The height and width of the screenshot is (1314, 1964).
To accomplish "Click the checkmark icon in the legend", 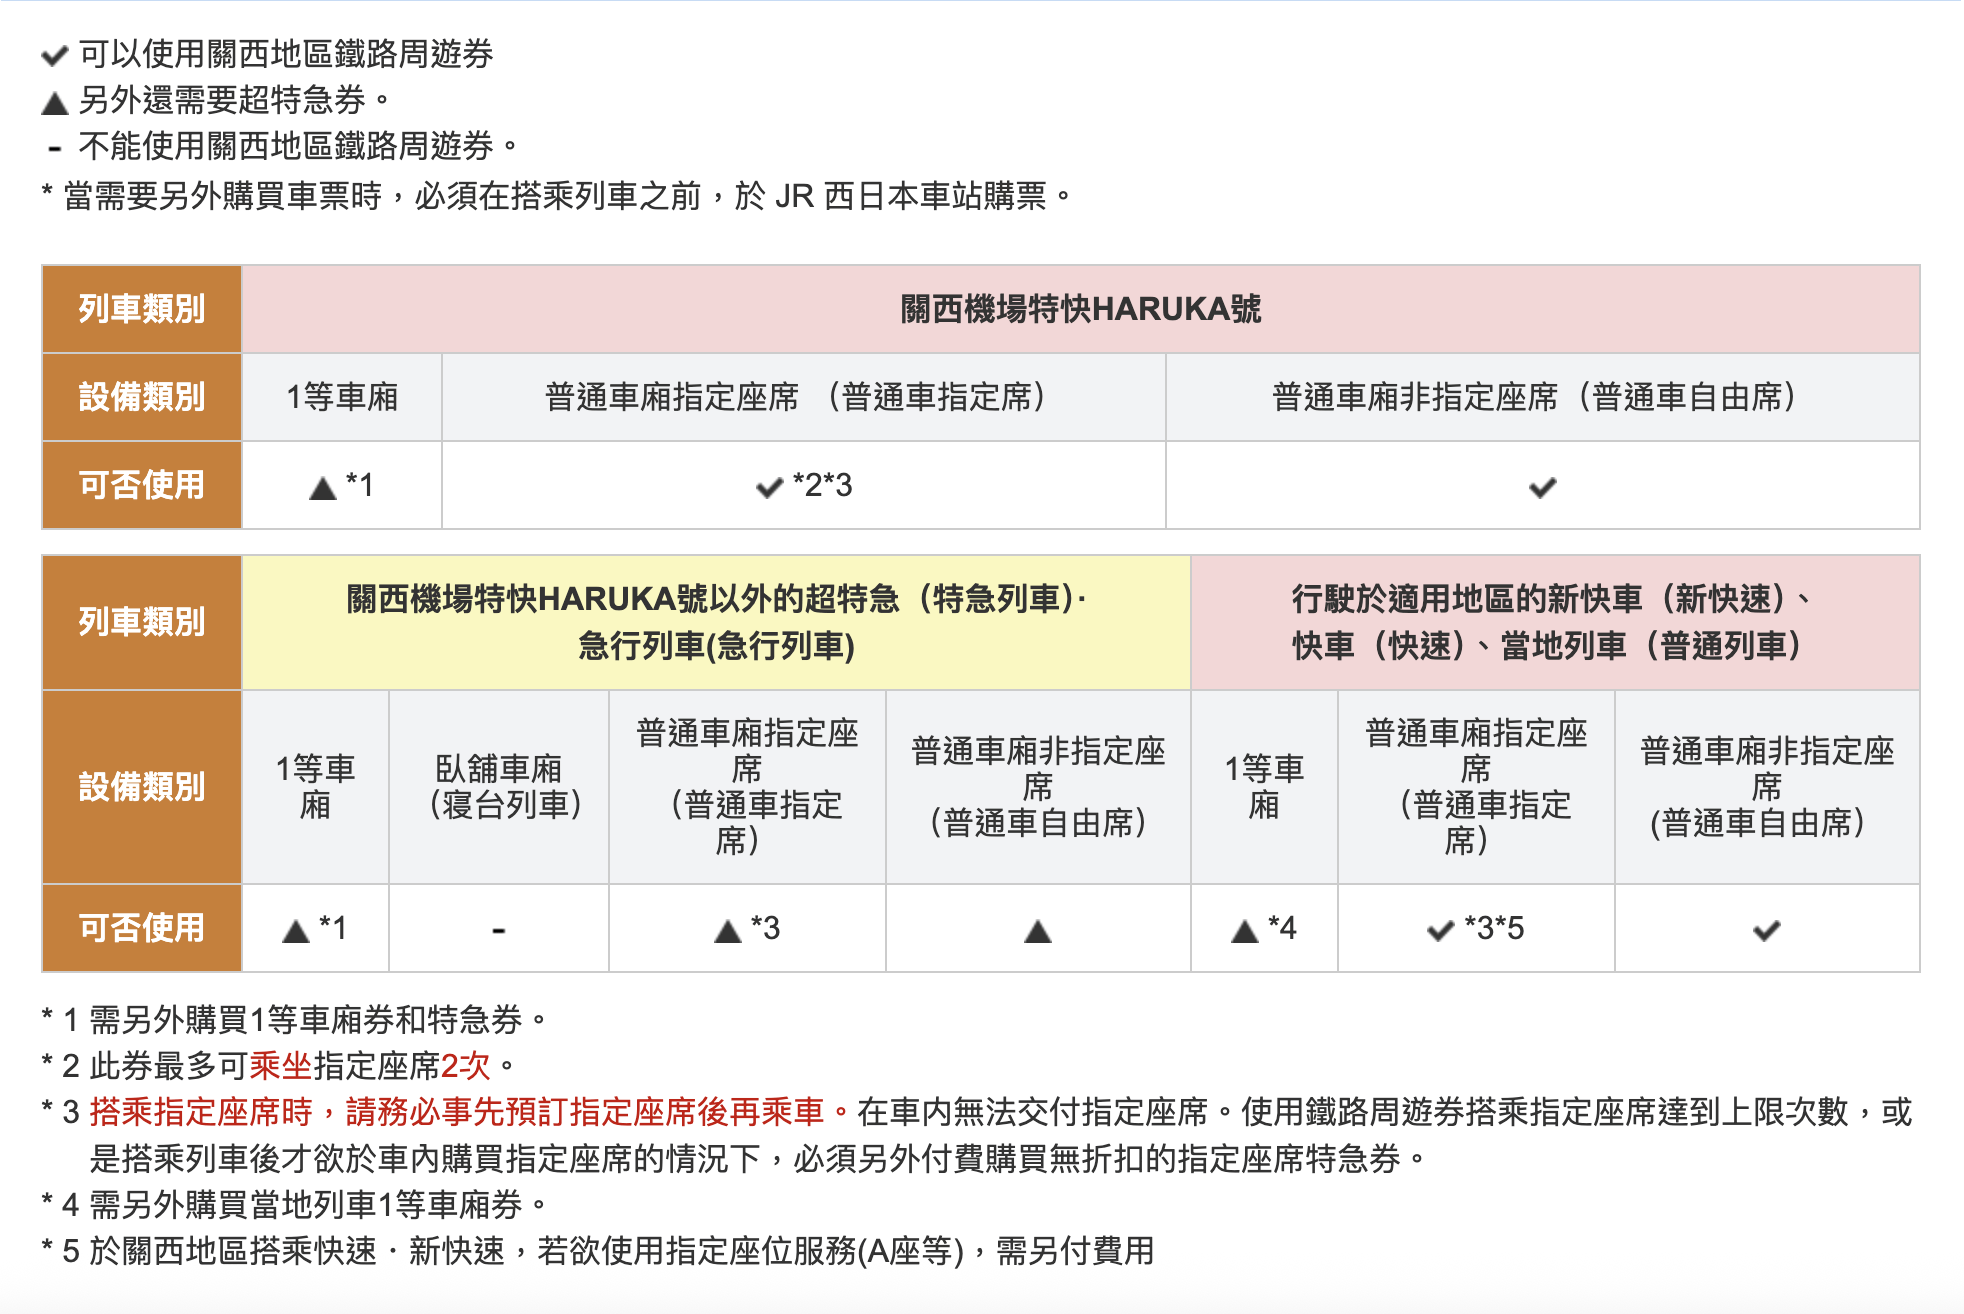I will click(x=54, y=55).
